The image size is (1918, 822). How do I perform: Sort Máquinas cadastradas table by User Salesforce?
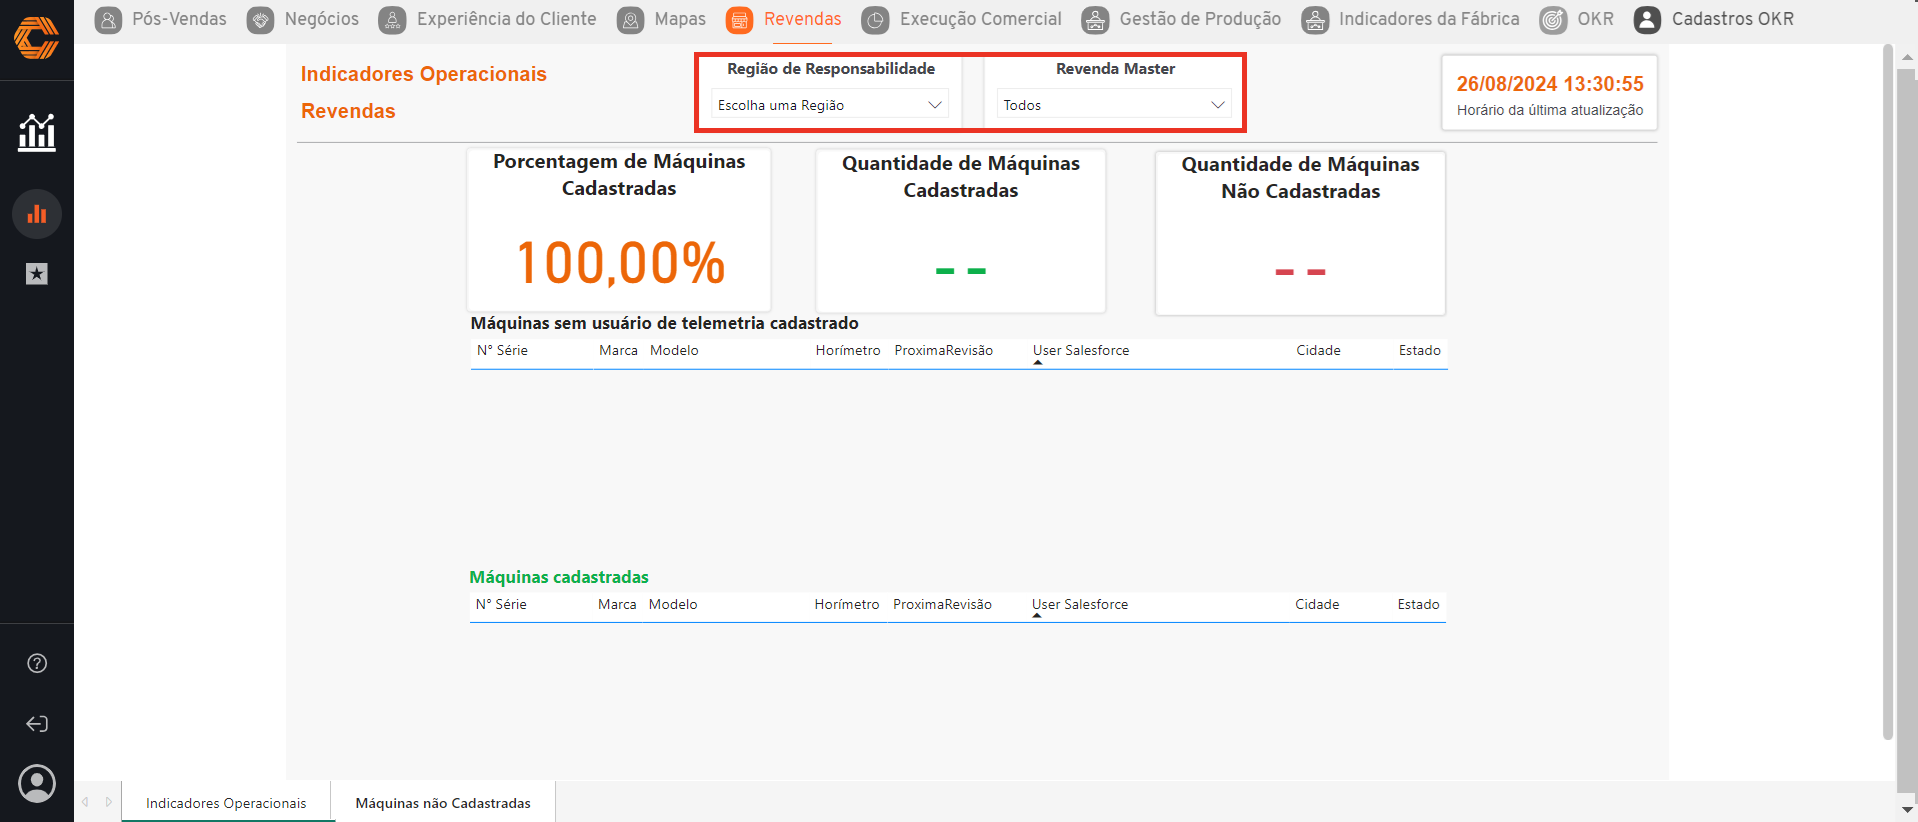(x=1080, y=605)
